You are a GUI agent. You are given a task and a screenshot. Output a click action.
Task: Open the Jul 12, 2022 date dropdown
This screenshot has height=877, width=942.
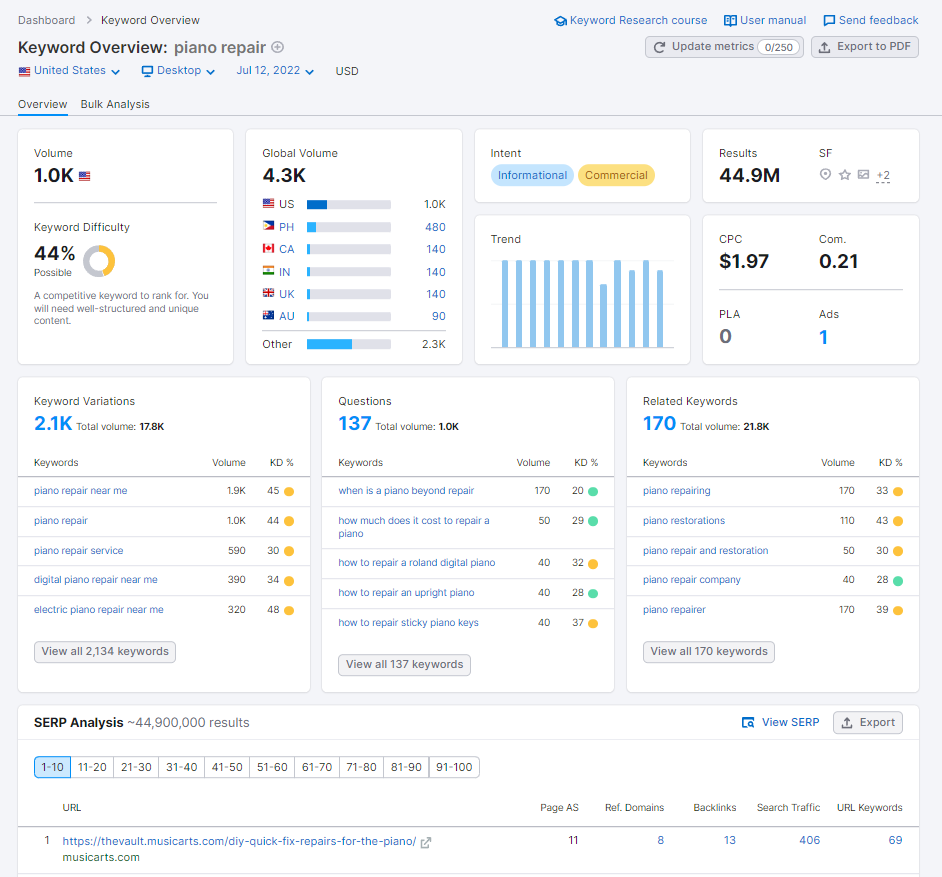click(x=275, y=71)
